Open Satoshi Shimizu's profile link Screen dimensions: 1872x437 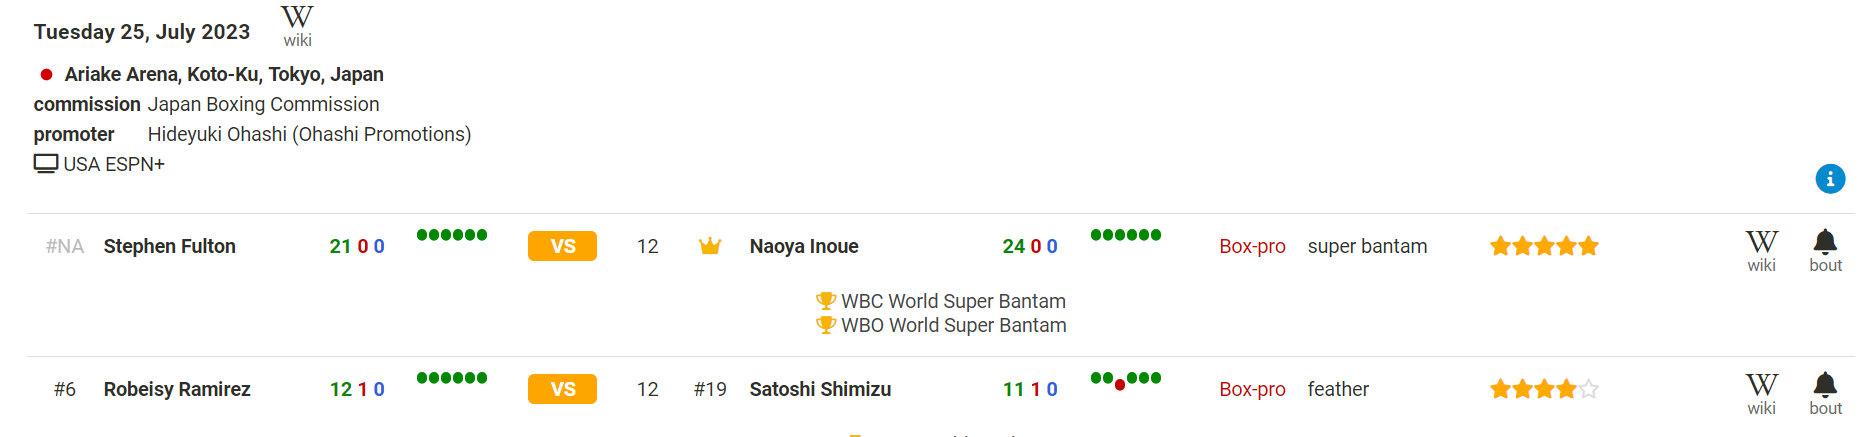pyautogui.click(x=820, y=389)
